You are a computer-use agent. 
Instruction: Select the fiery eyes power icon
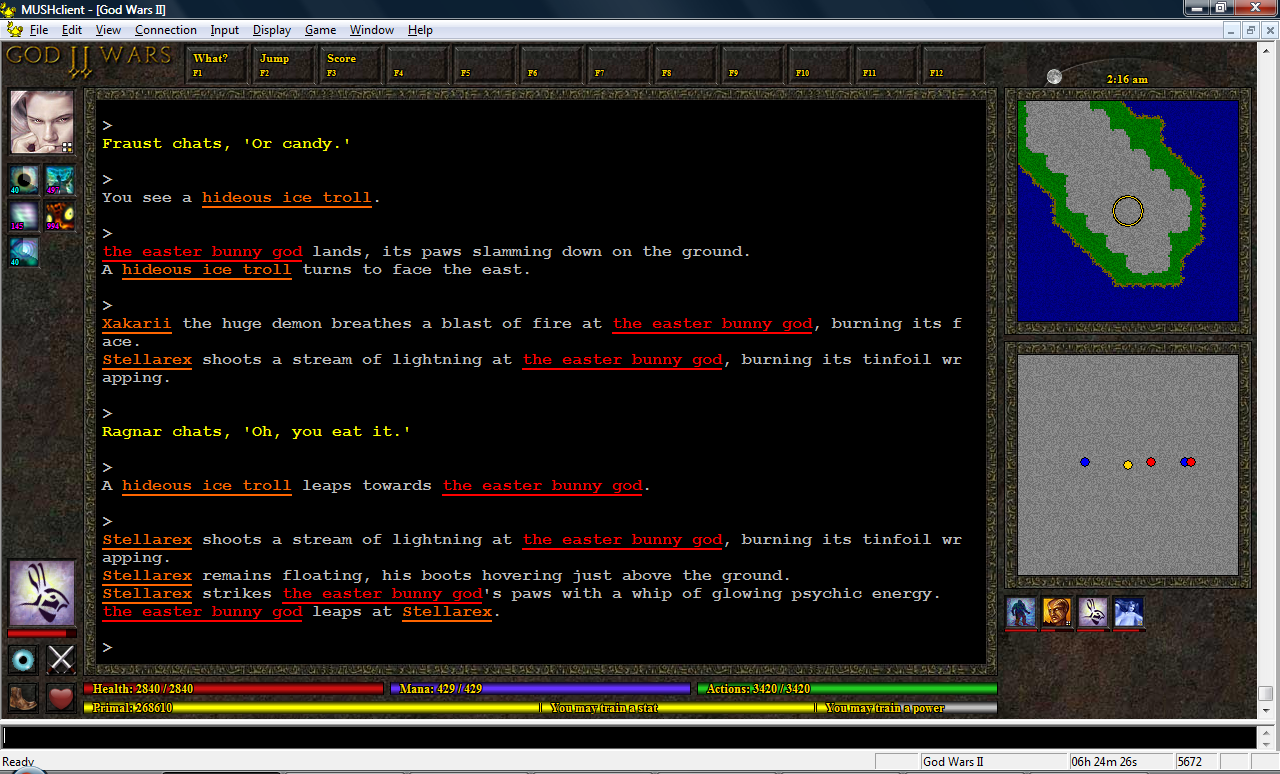point(60,215)
